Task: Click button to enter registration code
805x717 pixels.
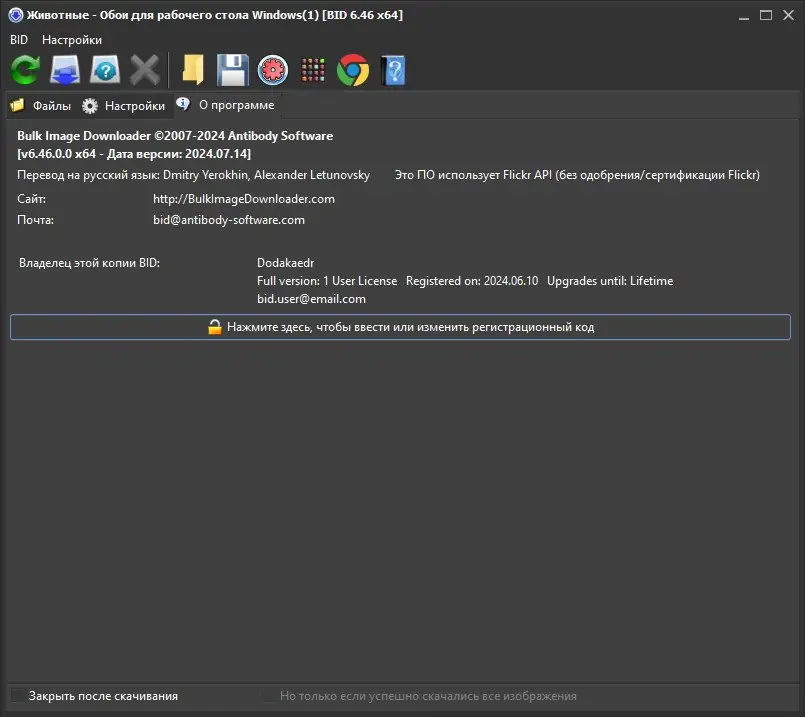Action: pos(400,327)
